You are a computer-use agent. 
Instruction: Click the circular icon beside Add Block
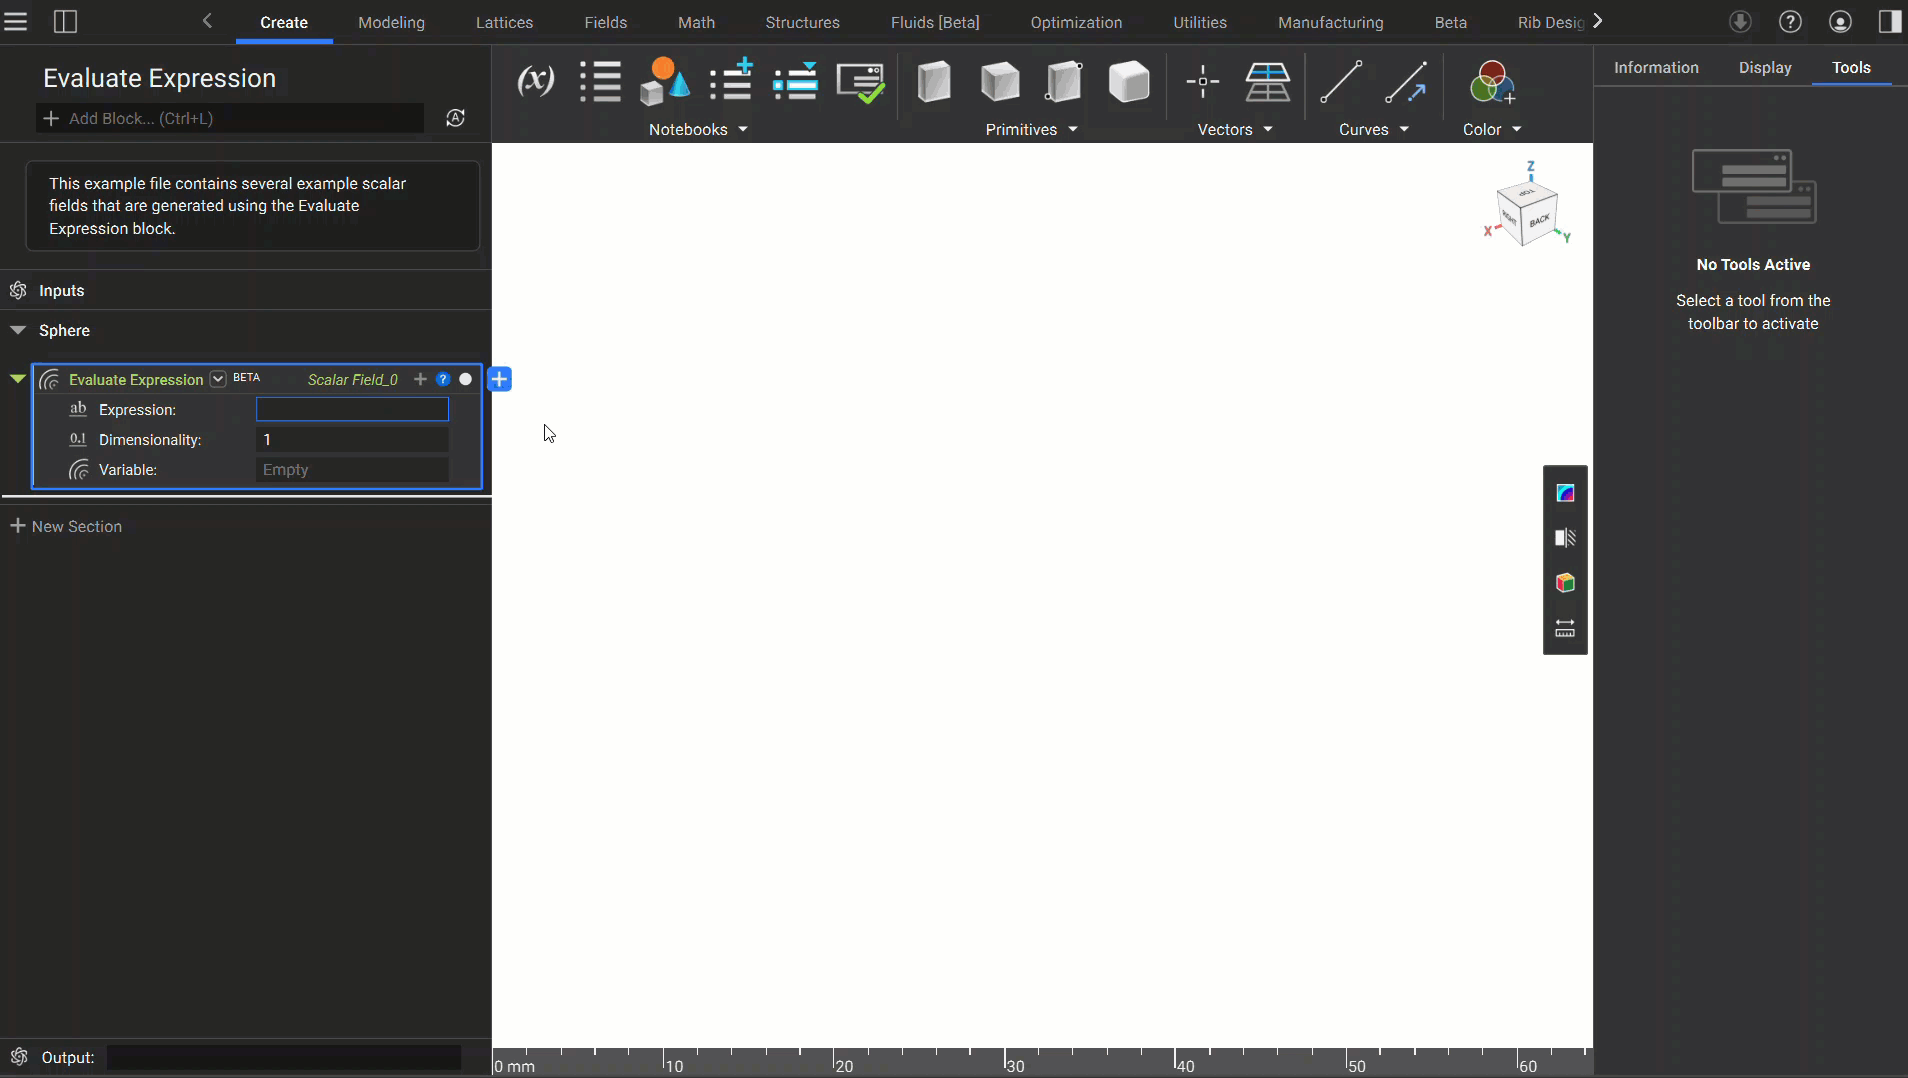click(x=456, y=118)
